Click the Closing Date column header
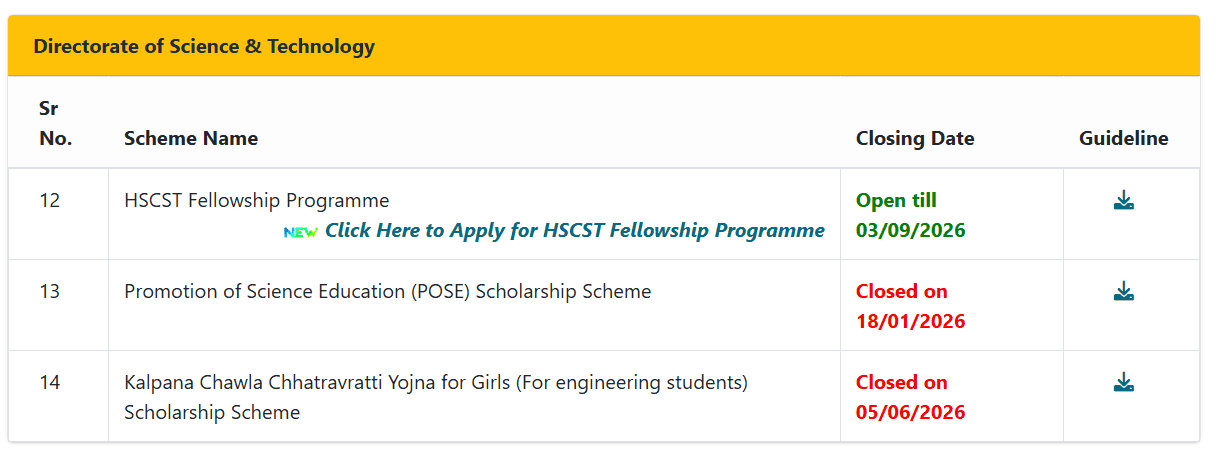The height and width of the screenshot is (472, 1222). (915, 139)
